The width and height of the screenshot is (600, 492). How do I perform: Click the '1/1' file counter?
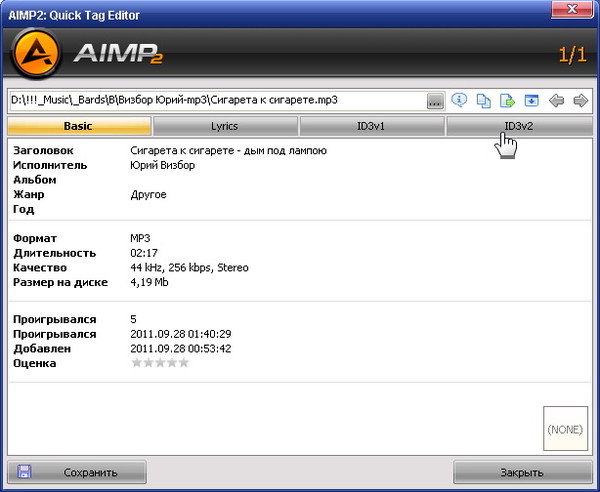[x=572, y=55]
